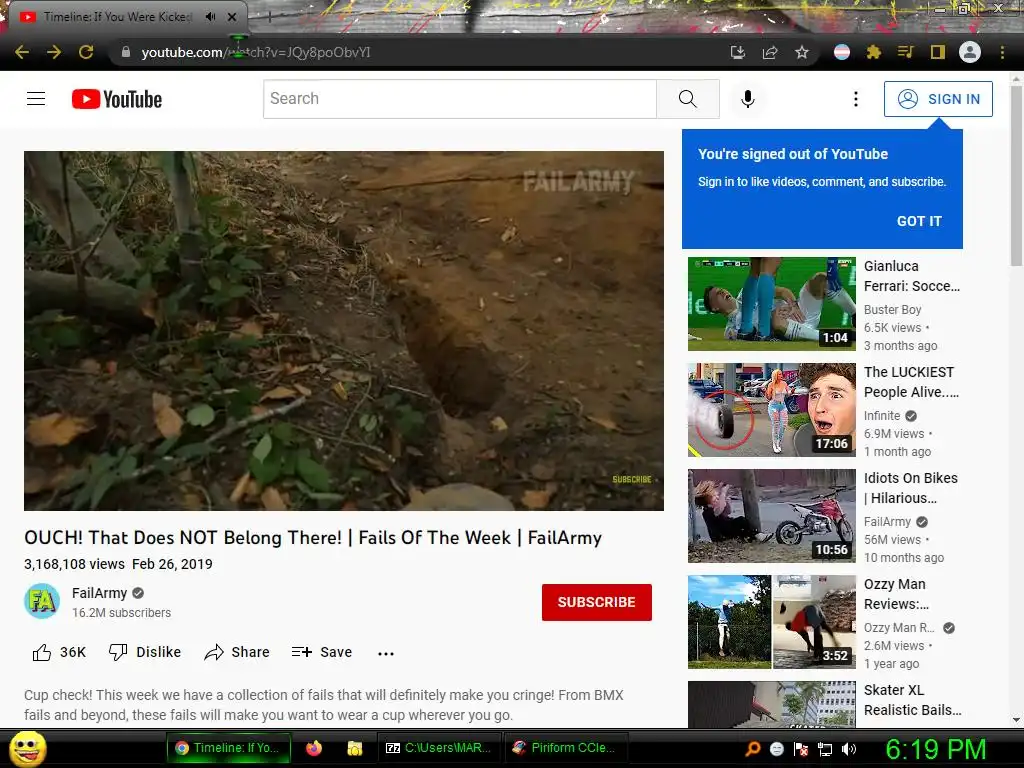Switch to 7-Zip C:\Users taskbar window
The width and height of the screenshot is (1024, 768).
(439, 748)
